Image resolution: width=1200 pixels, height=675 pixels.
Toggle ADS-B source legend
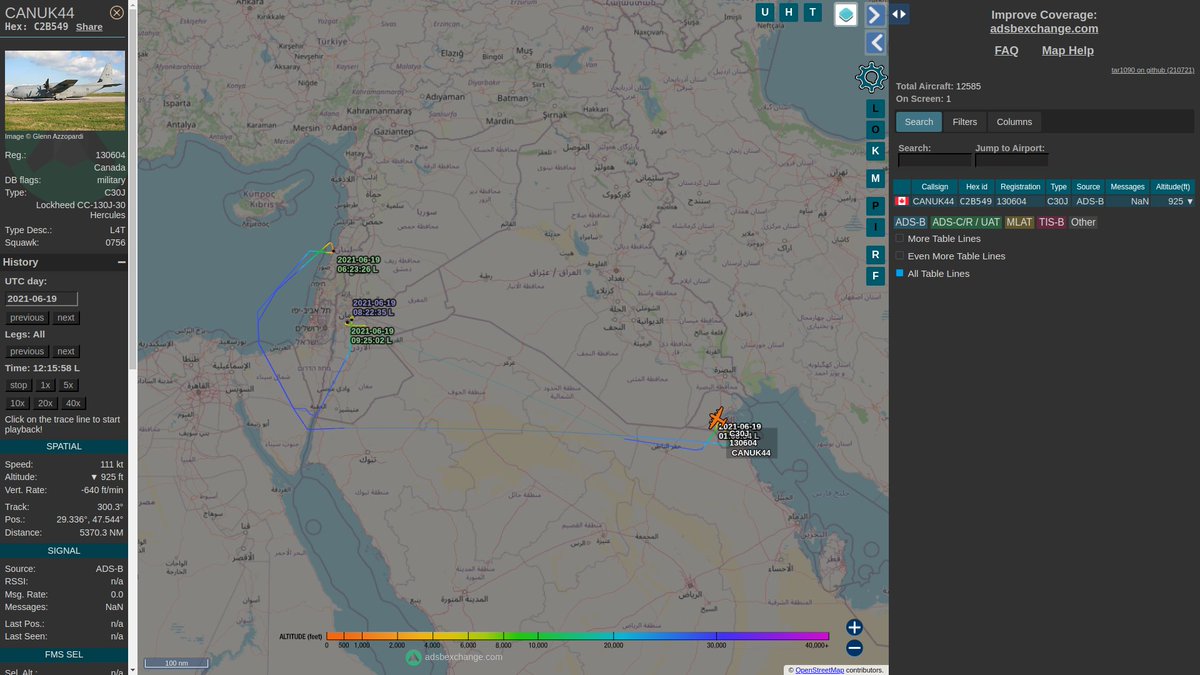tap(910, 222)
